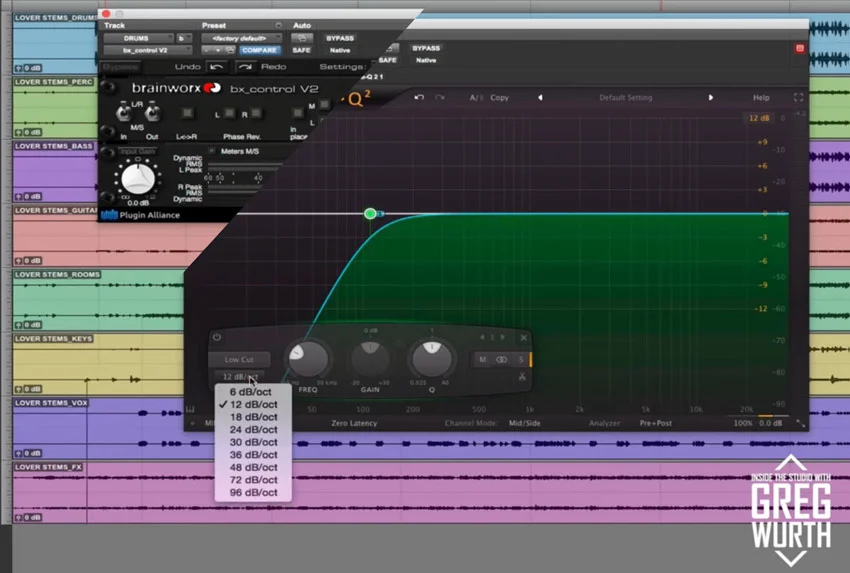Select 72 dB/oct from slope menu
The height and width of the screenshot is (573, 850).
pyautogui.click(x=253, y=480)
